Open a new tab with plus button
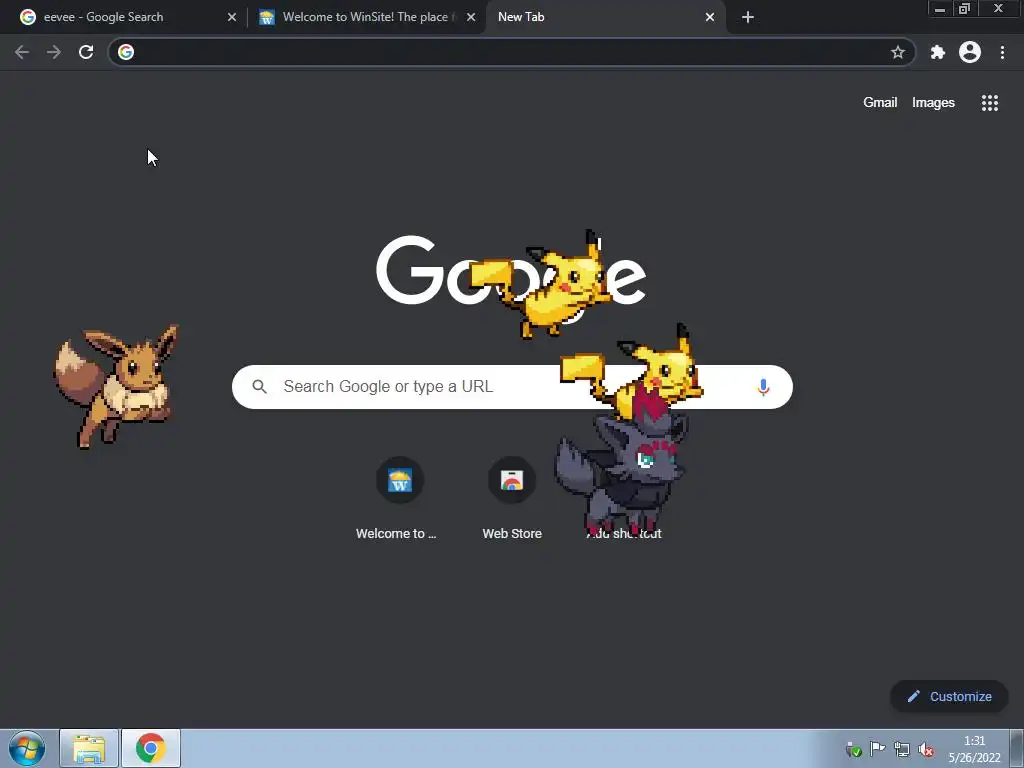The height and width of the screenshot is (768, 1024). pos(748,17)
